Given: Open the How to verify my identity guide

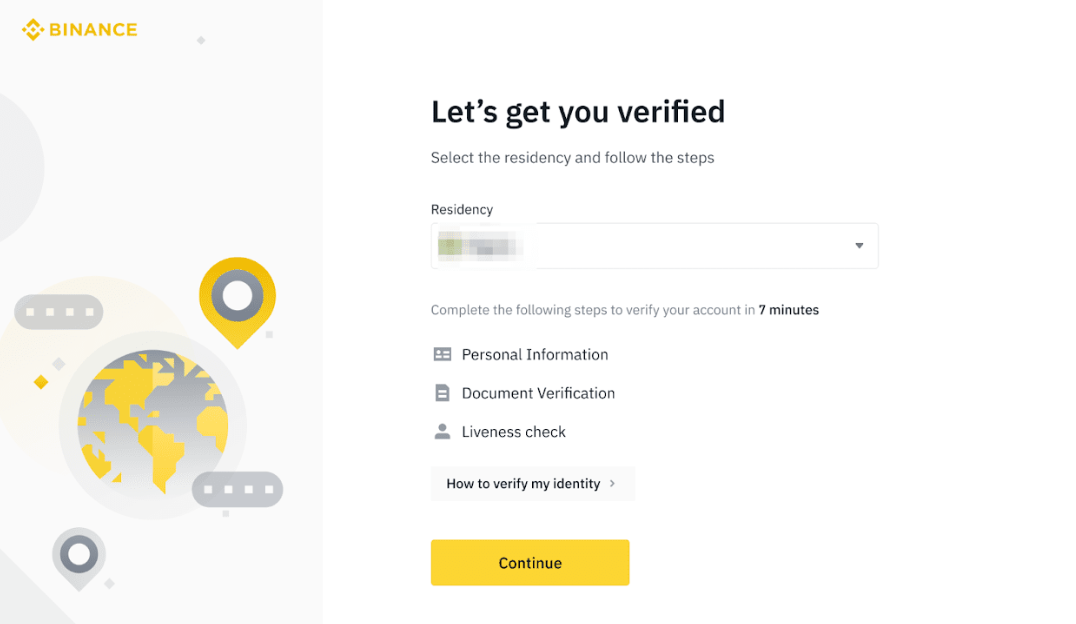Looking at the screenshot, I should [x=532, y=483].
